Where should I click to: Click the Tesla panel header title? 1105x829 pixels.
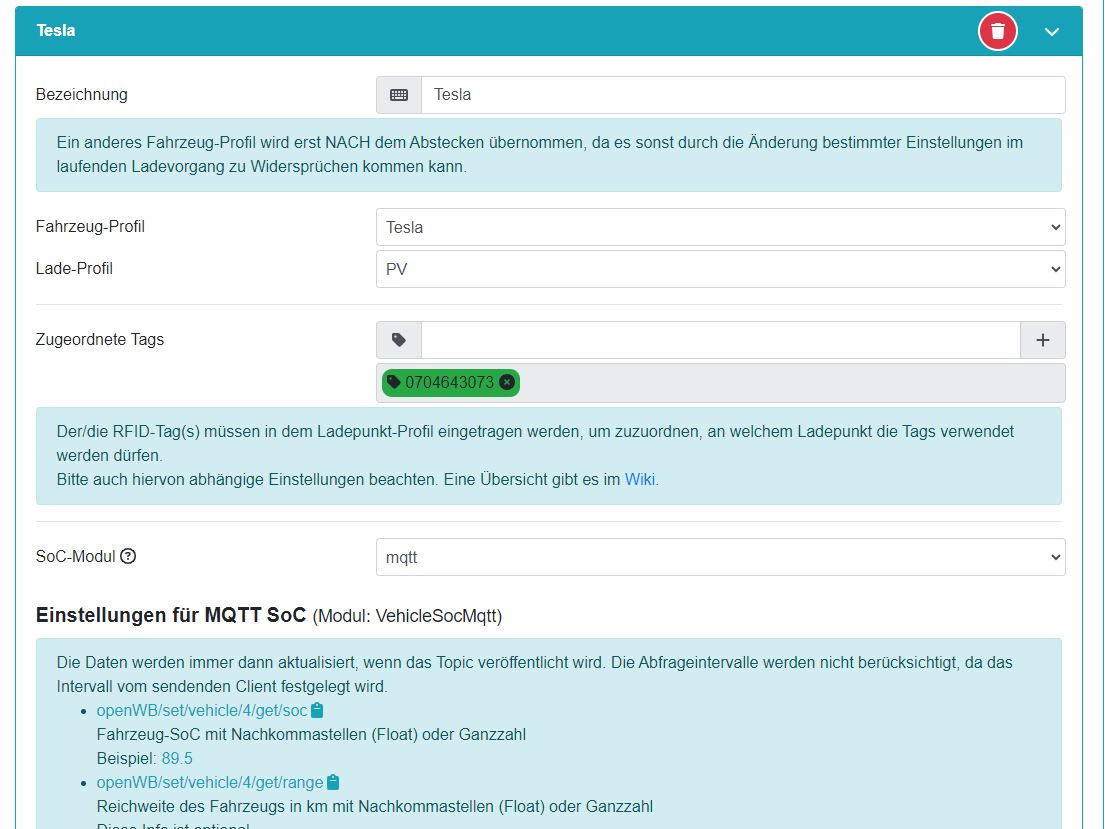[56, 30]
